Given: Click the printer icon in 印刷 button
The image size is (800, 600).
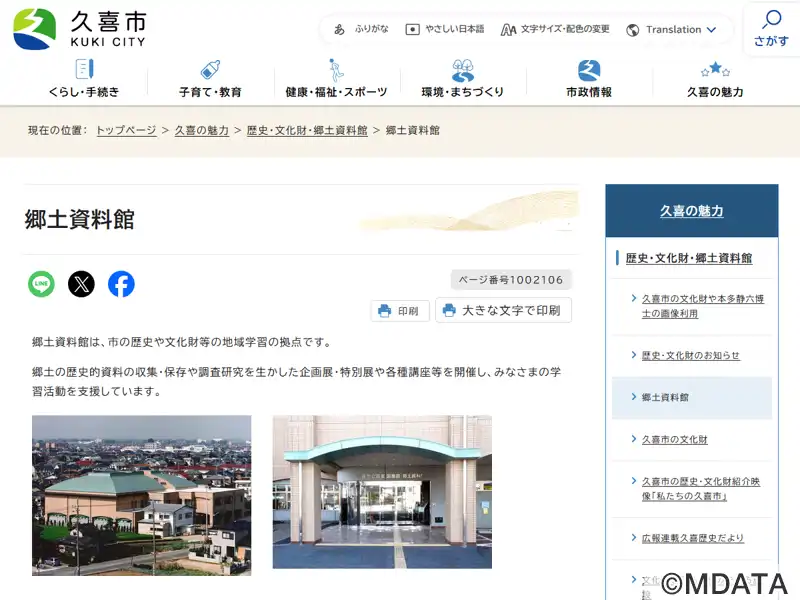Looking at the screenshot, I should 384,311.
